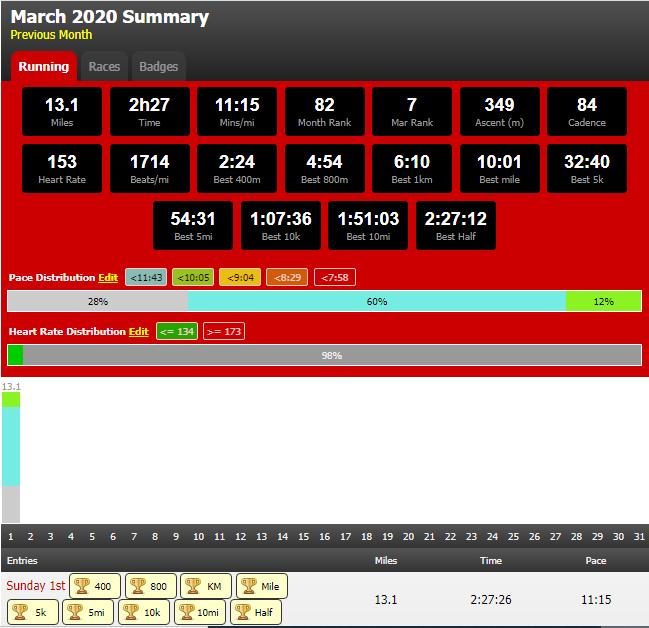Click the 60% pace bar segment
Image resolution: width=649 pixels, height=628 pixels.
[377, 301]
